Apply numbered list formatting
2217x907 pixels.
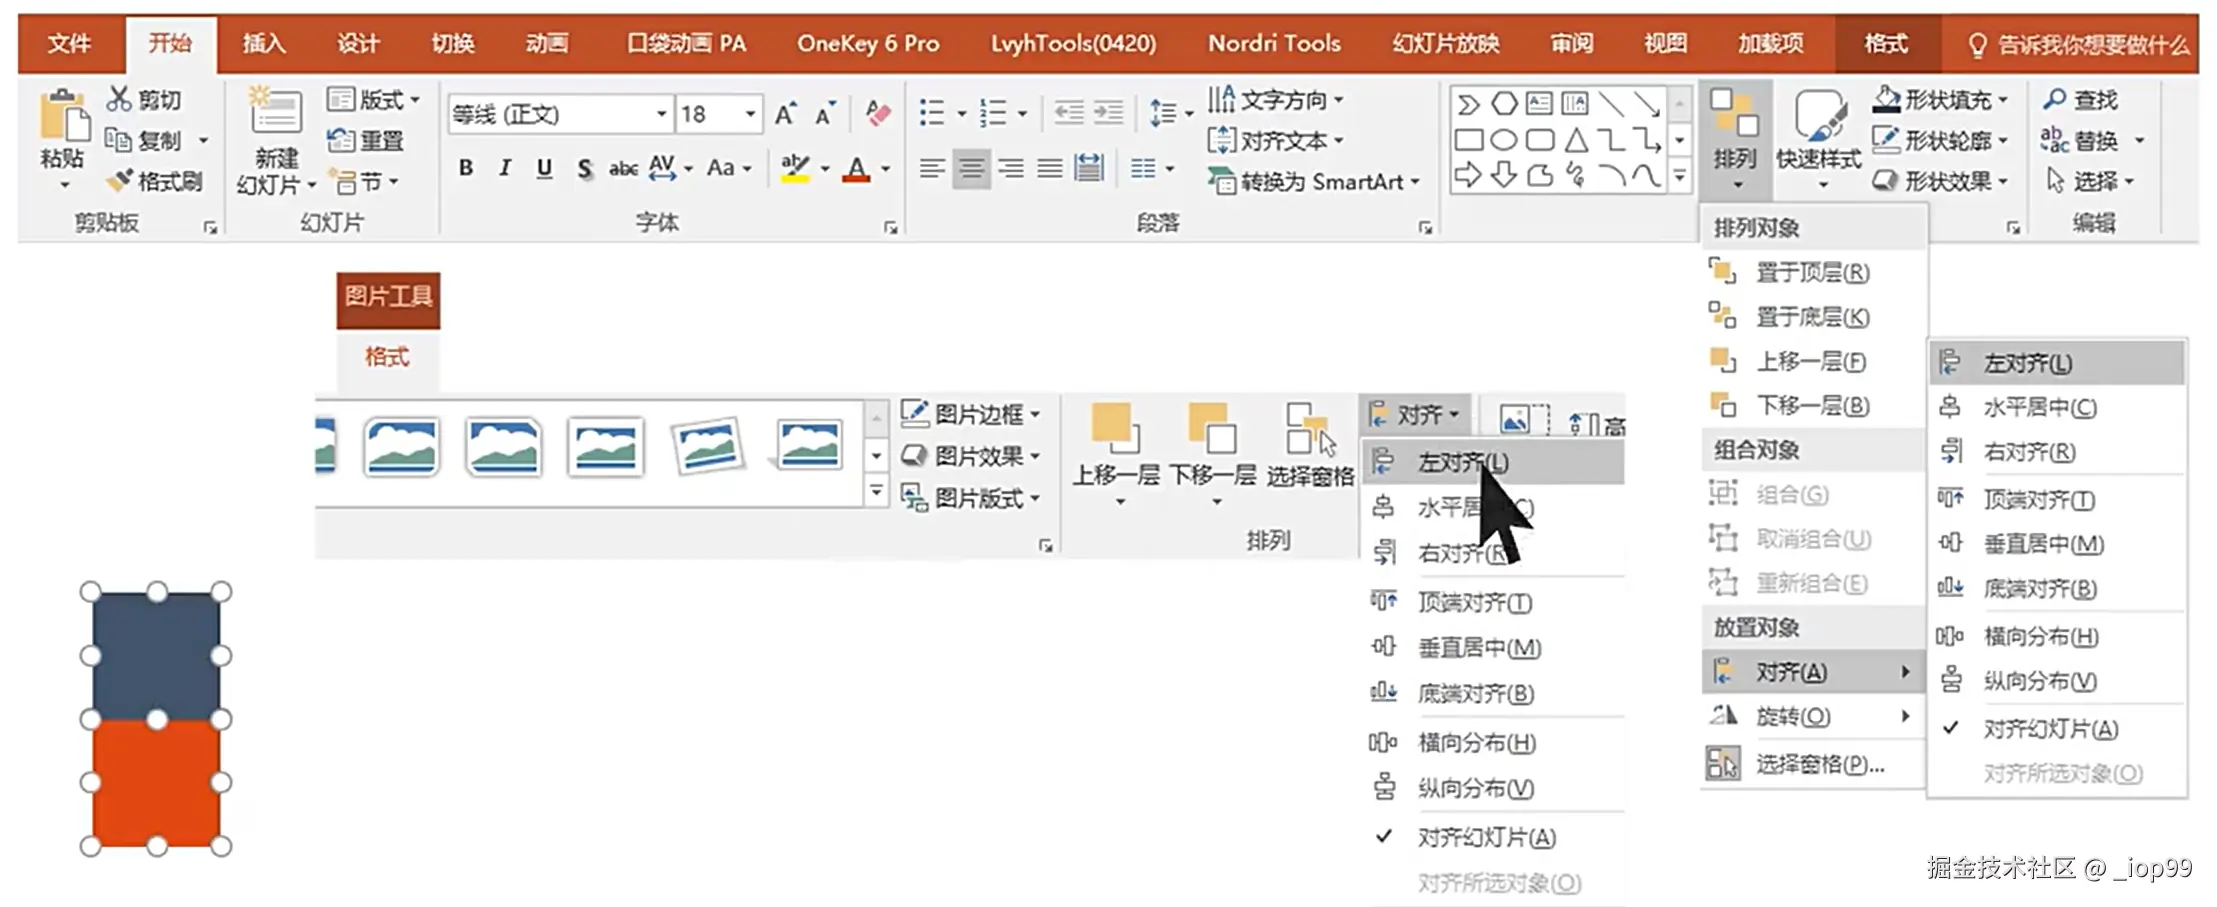coord(993,112)
